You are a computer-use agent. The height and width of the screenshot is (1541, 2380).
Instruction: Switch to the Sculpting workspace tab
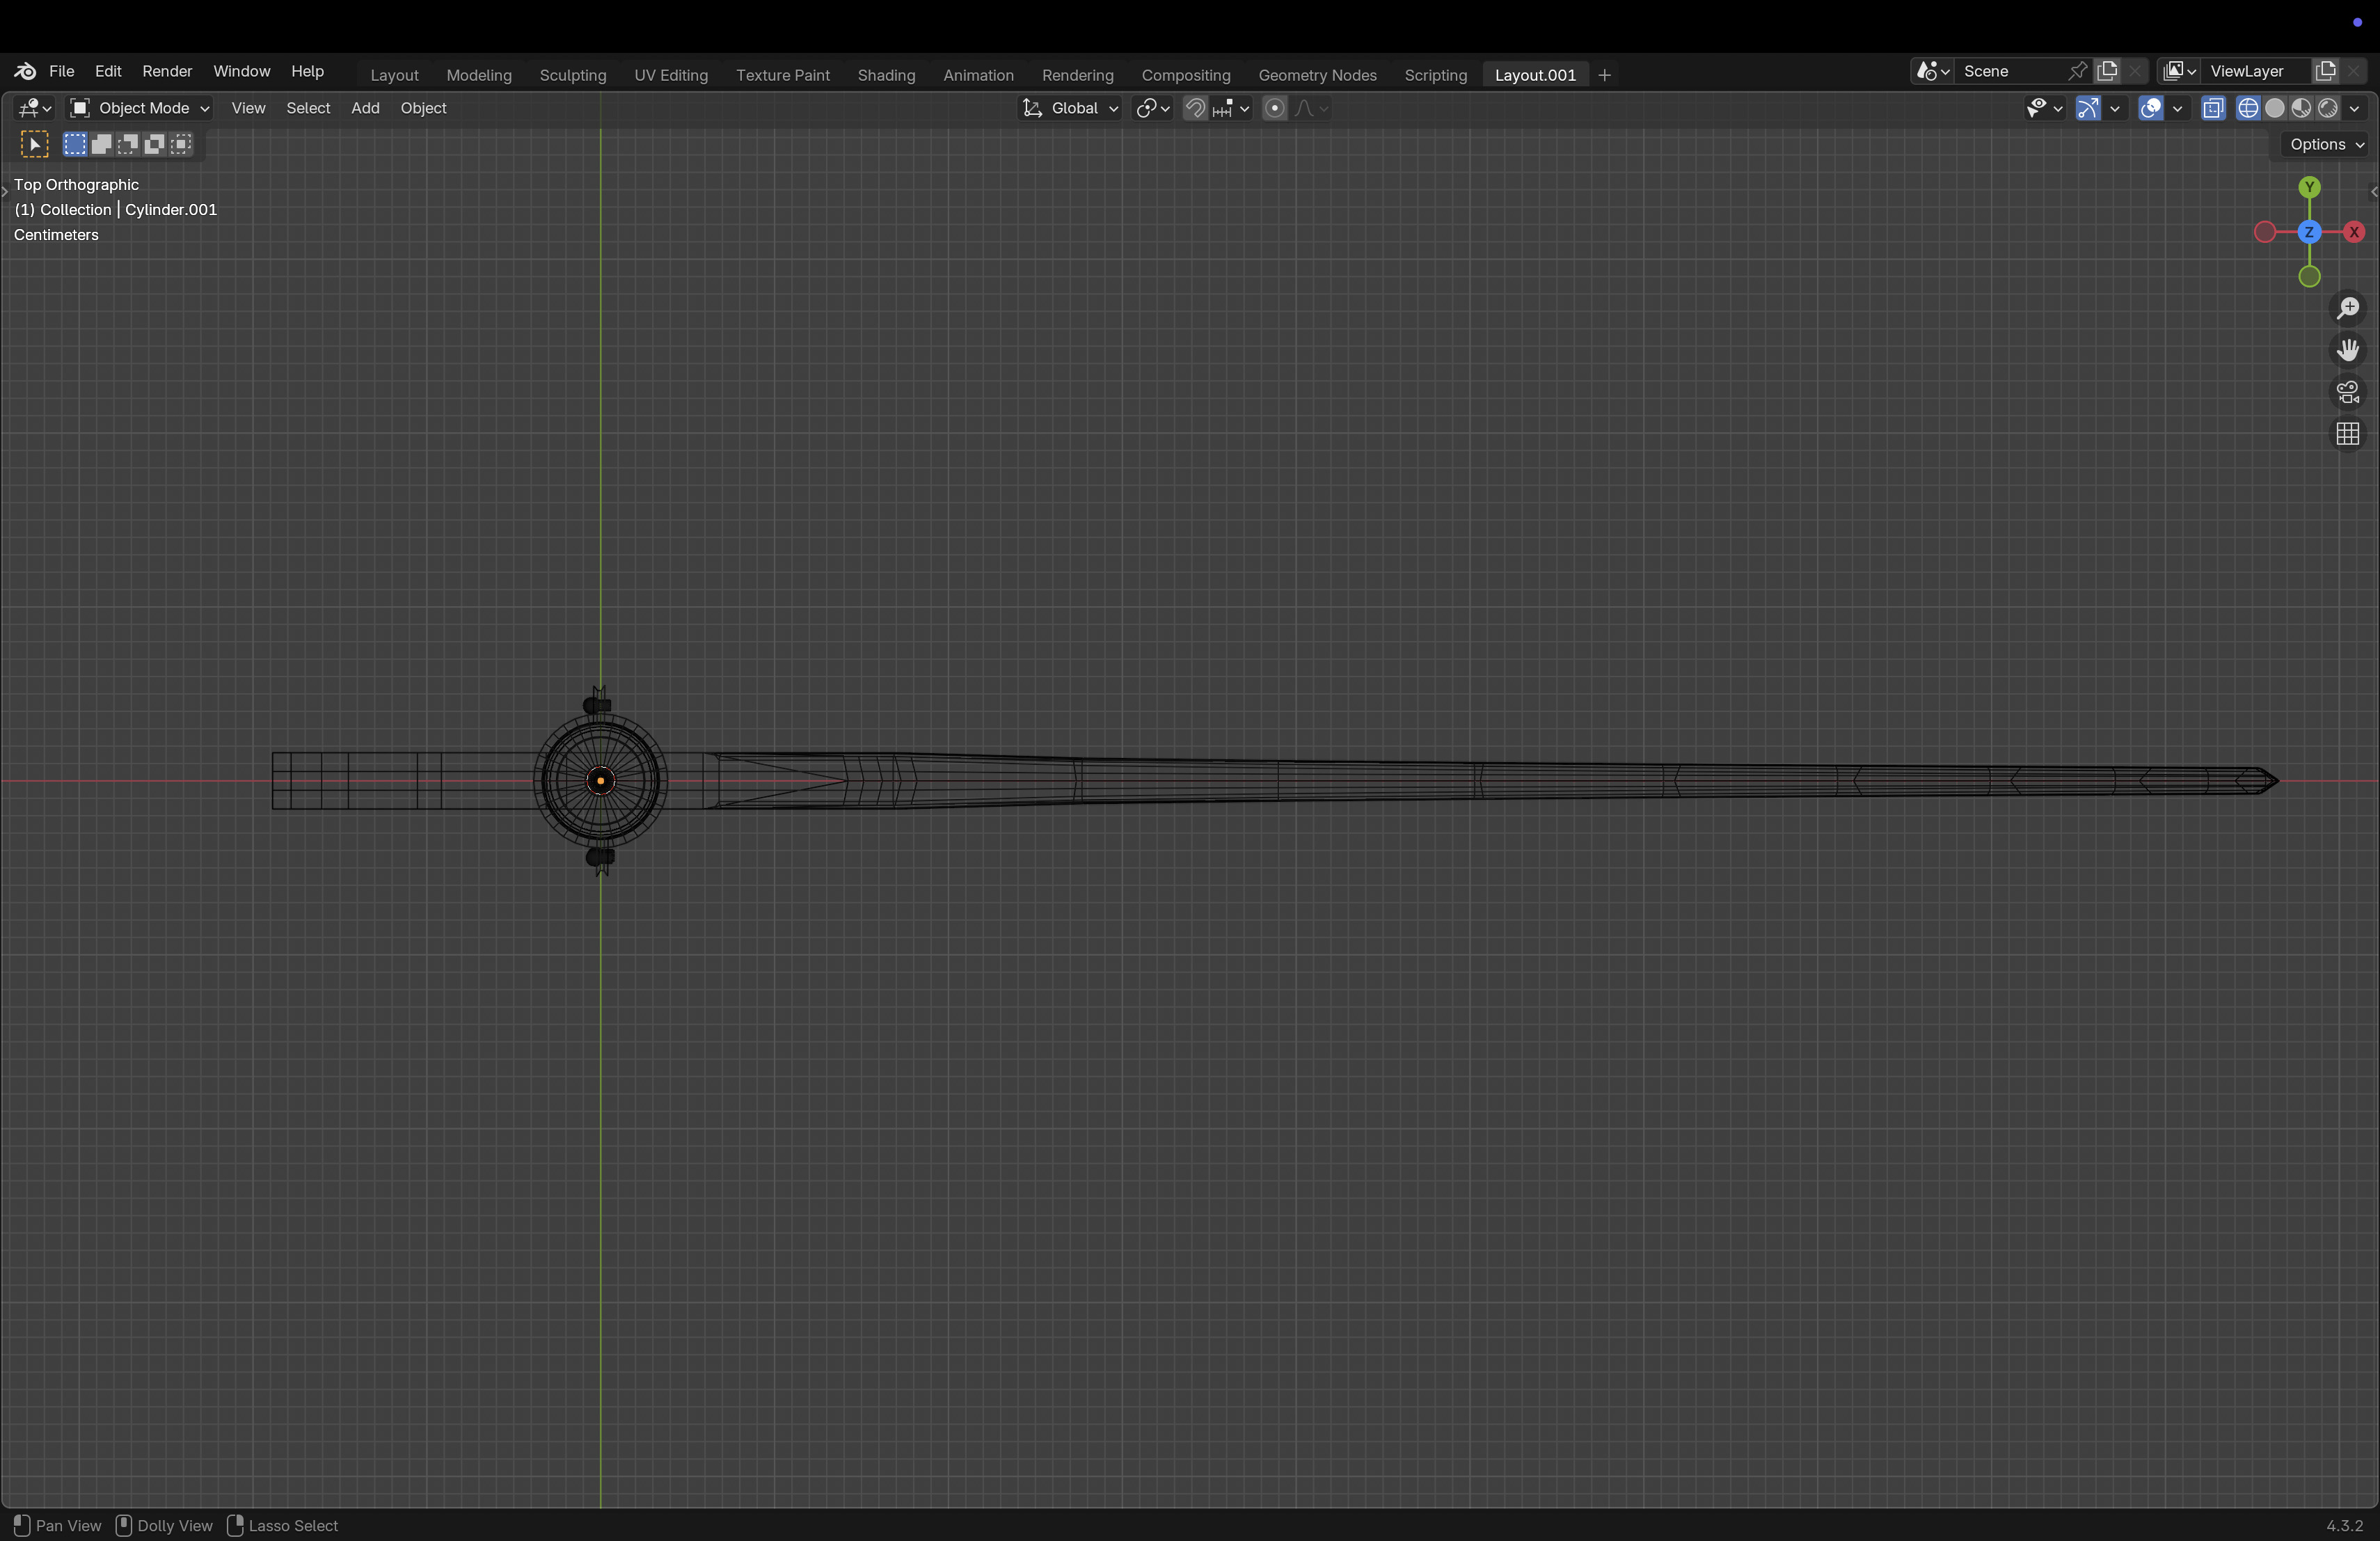573,75
